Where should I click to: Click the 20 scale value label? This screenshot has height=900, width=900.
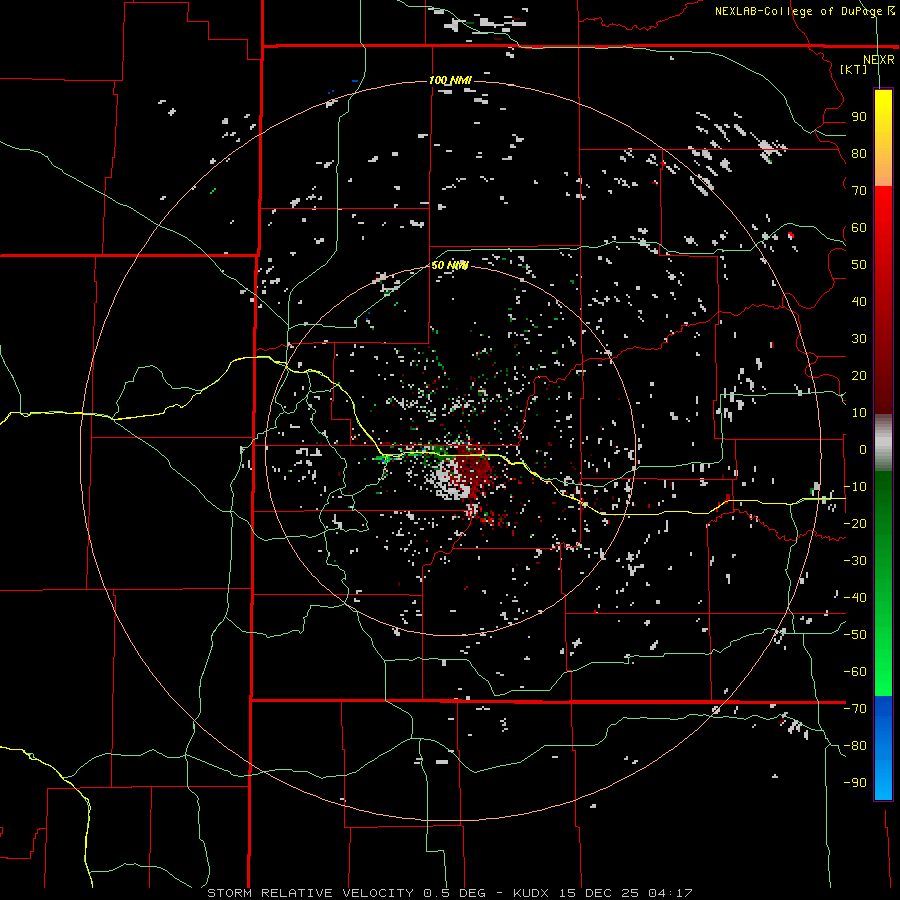859,376
